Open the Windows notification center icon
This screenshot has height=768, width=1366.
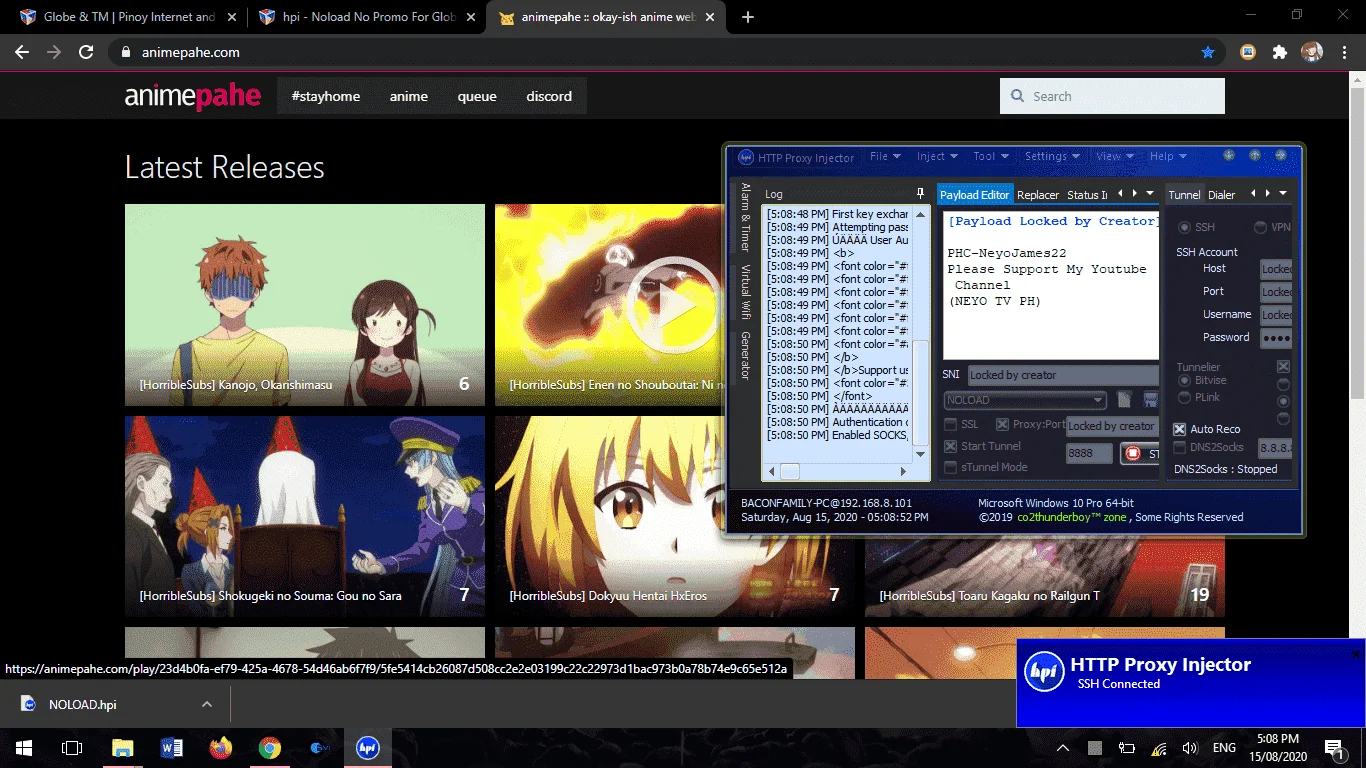tap(1334, 748)
